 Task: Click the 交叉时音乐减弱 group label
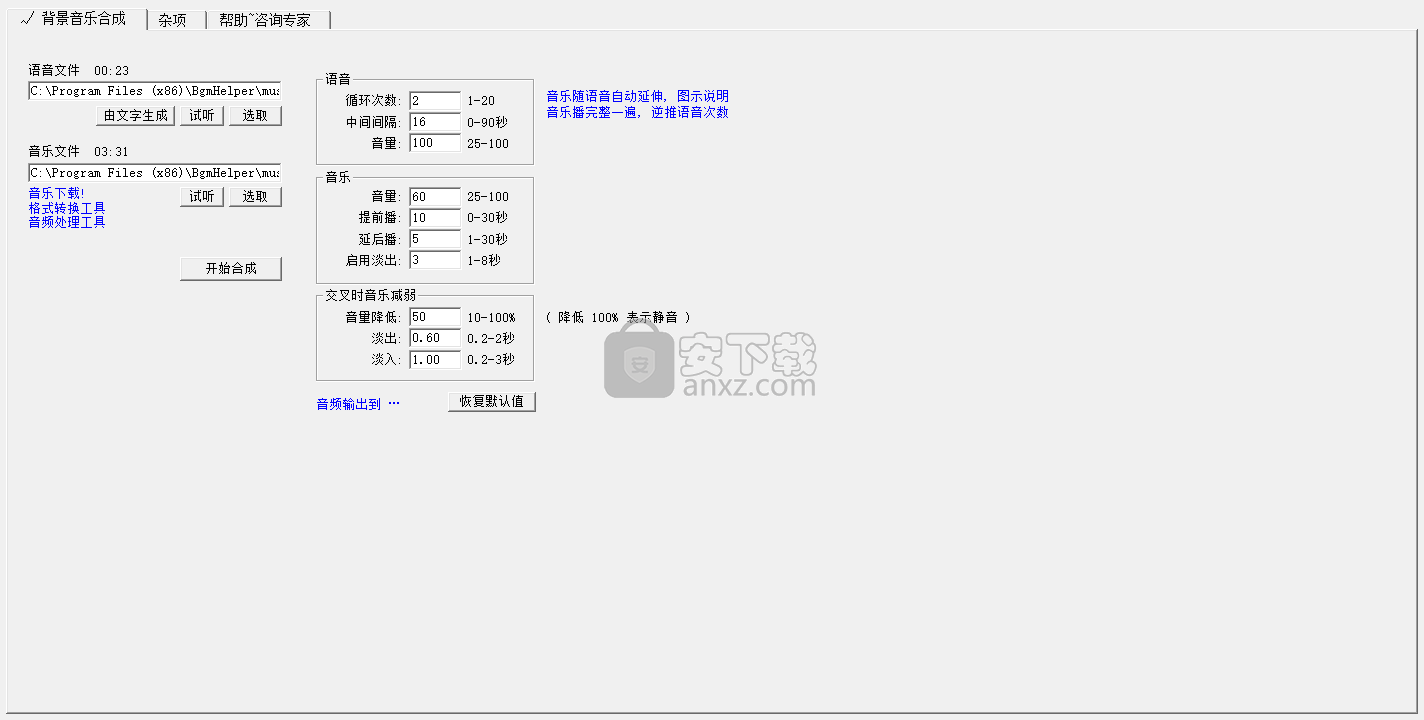[x=371, y=296]
